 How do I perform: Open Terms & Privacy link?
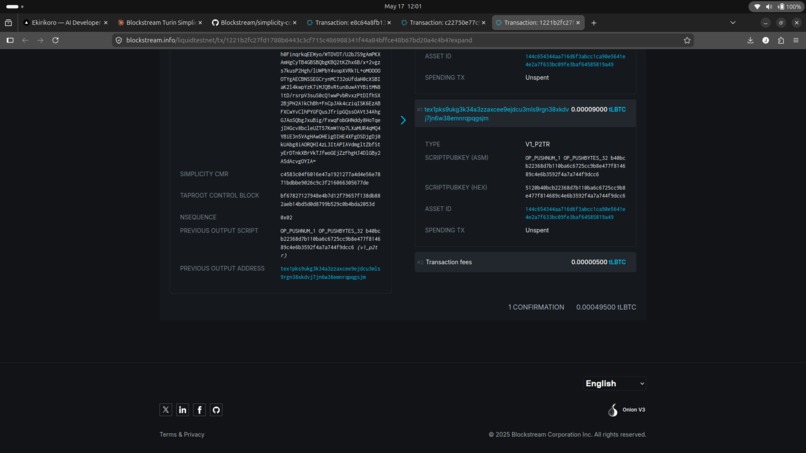click(182, 434)
